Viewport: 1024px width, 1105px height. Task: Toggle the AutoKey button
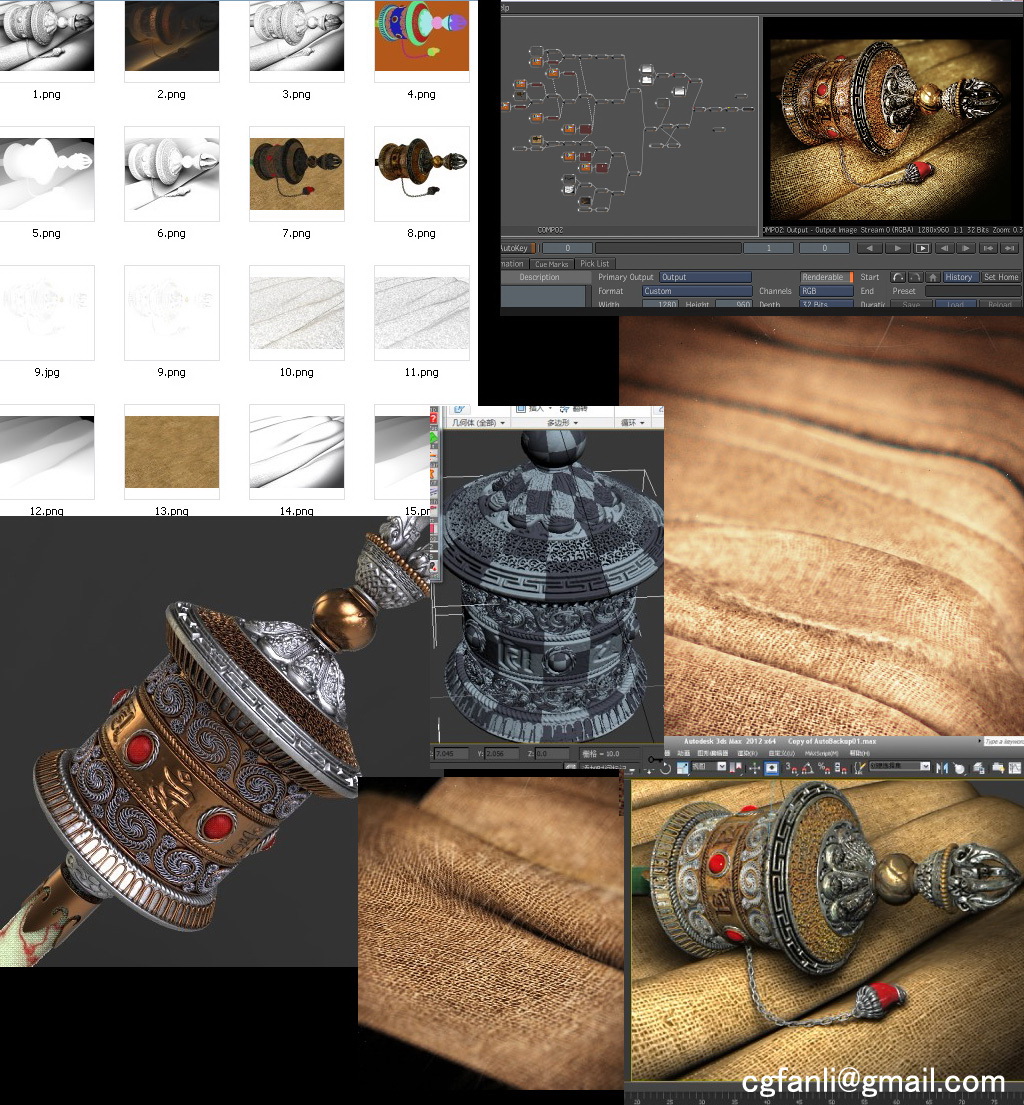515,248
